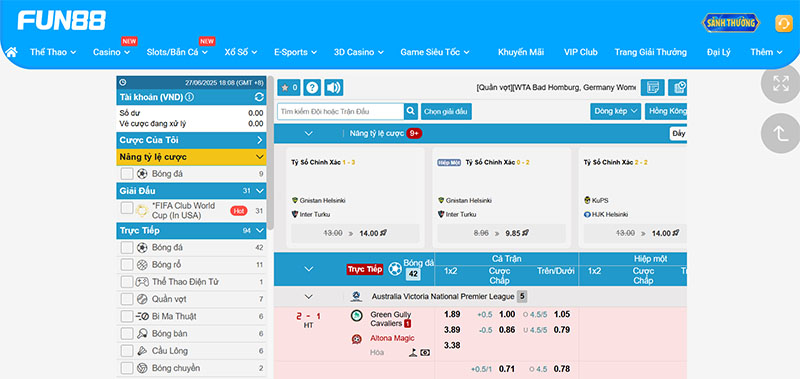Click the live stream camera icon for Green Gully match

426,352
